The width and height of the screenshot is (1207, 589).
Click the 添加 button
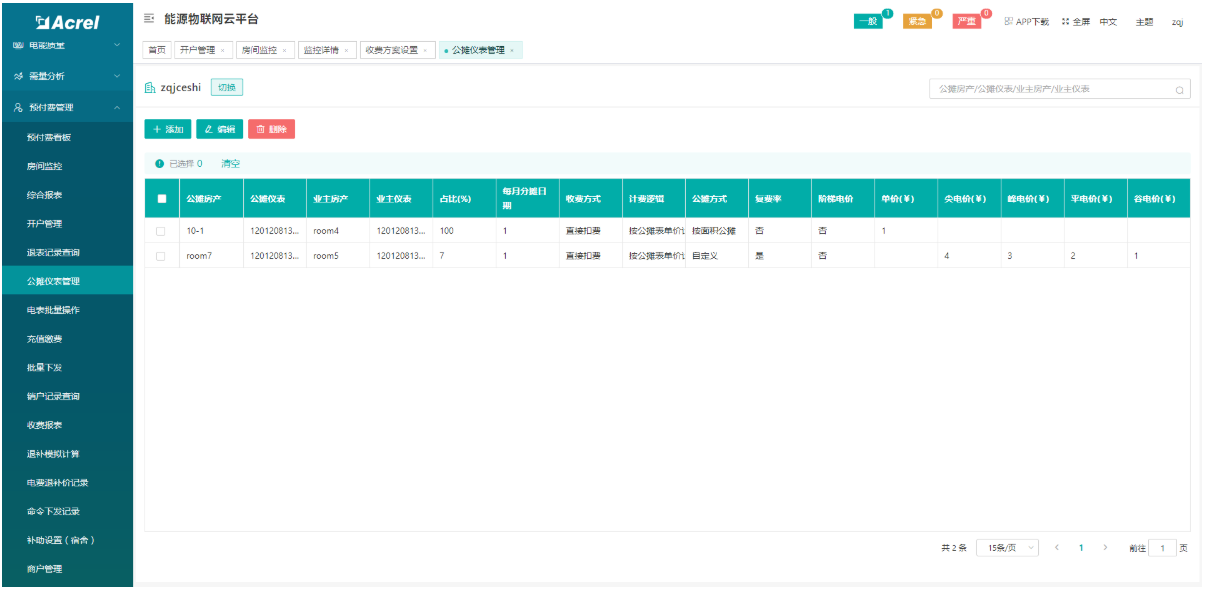point(168,129)
